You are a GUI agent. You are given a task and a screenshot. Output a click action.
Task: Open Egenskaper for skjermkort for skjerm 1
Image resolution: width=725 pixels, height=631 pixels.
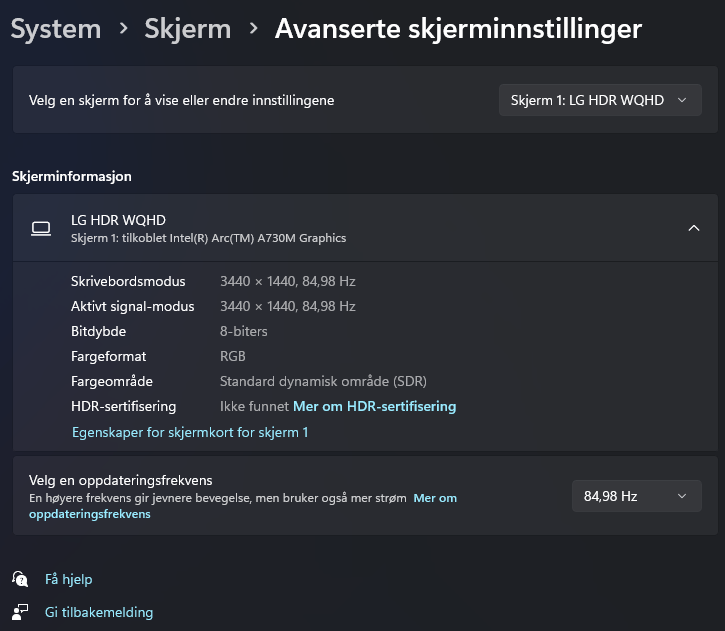(x=190, y=432)
